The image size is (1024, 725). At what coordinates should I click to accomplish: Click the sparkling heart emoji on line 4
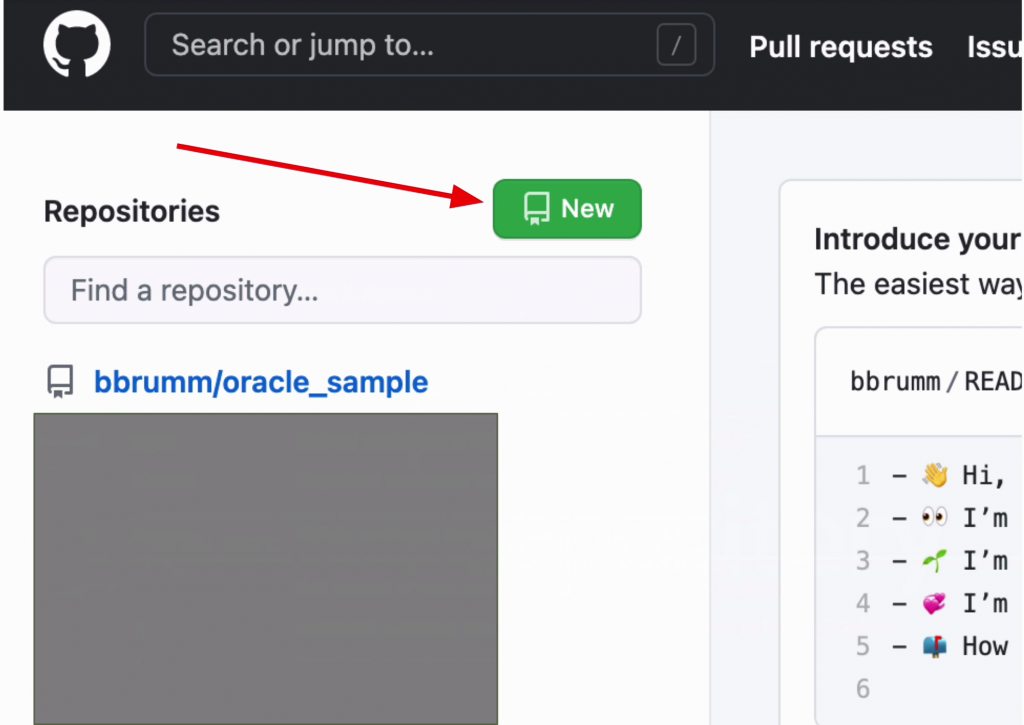tap(934, 603)
